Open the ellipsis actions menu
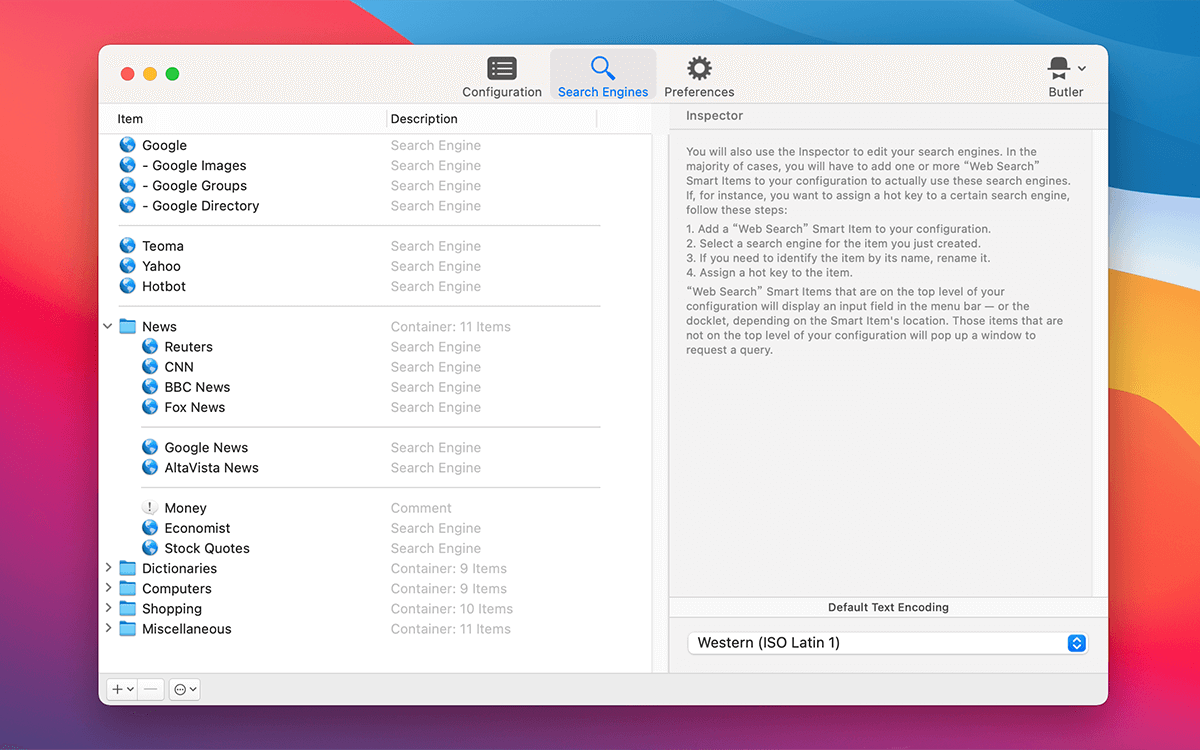Viewport: 1200px width, 750px height. 184,689
